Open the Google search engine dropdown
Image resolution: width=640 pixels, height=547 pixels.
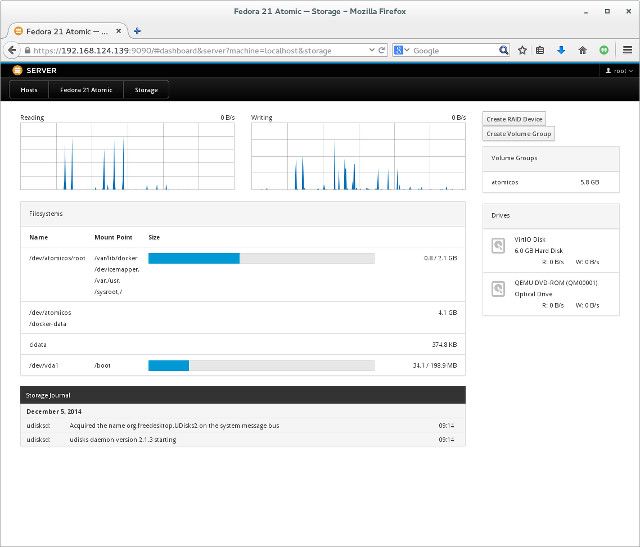tap(401, 50)
